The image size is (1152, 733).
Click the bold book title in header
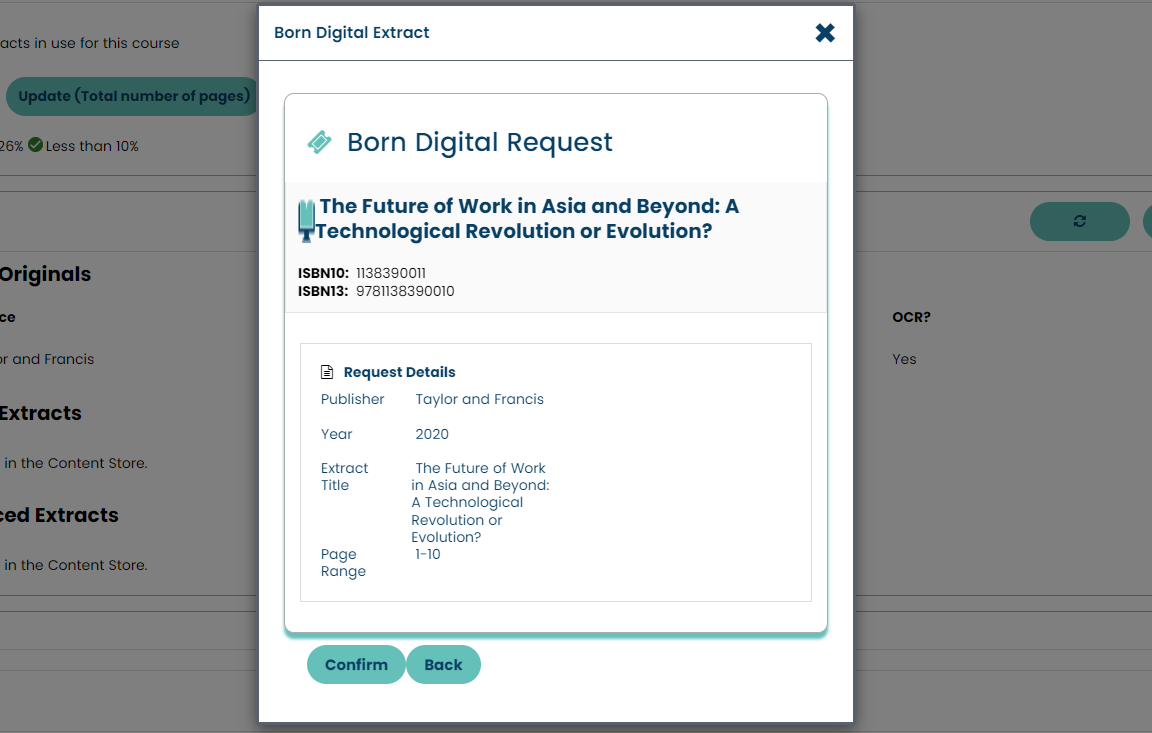point(527,219)
